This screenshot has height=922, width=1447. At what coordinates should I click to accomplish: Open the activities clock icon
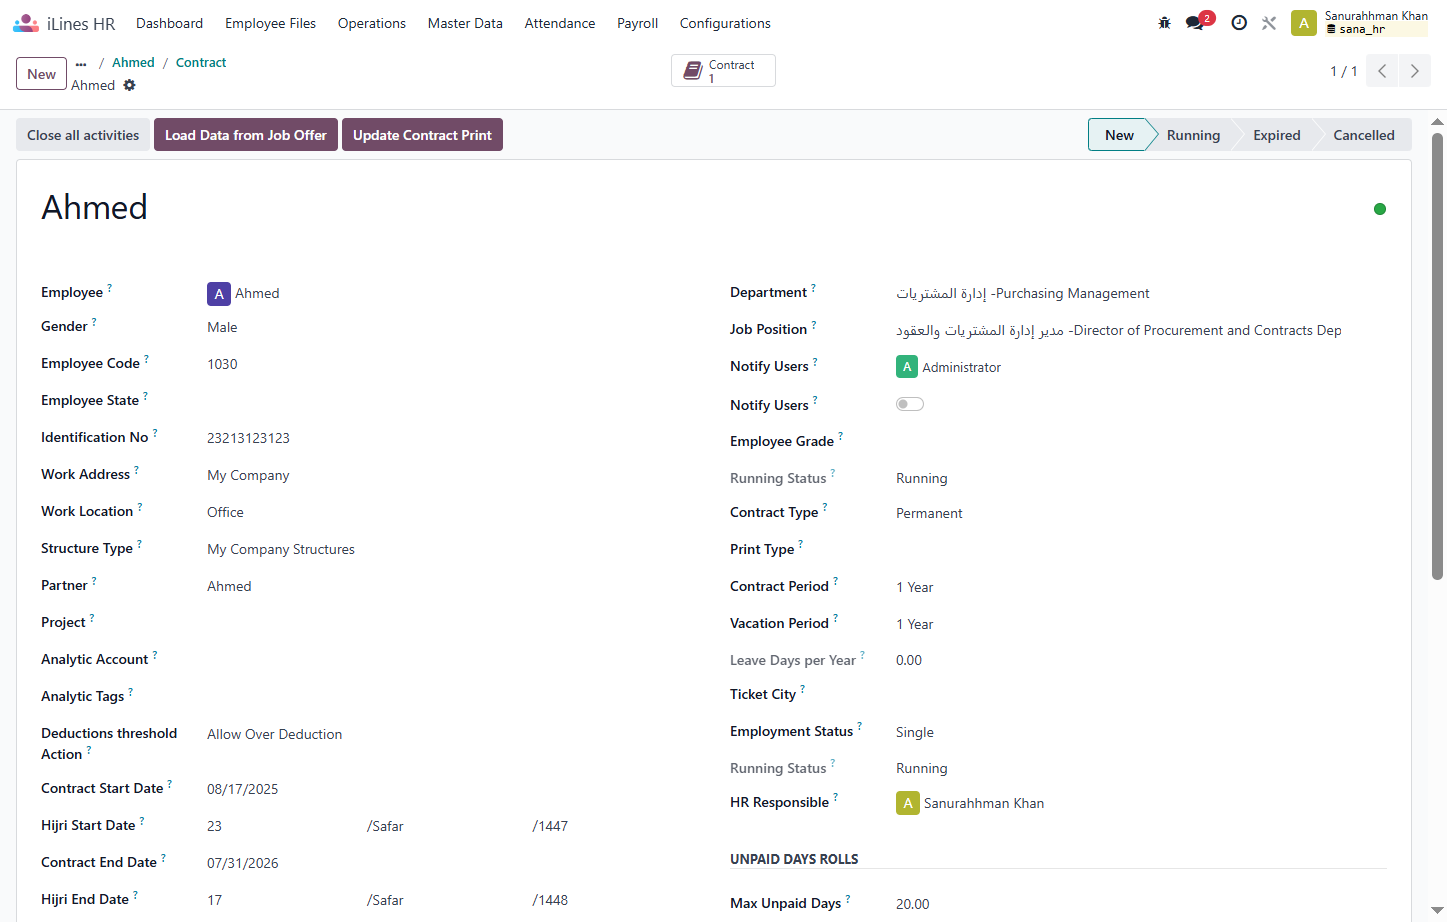click(x=1239, y=23)
